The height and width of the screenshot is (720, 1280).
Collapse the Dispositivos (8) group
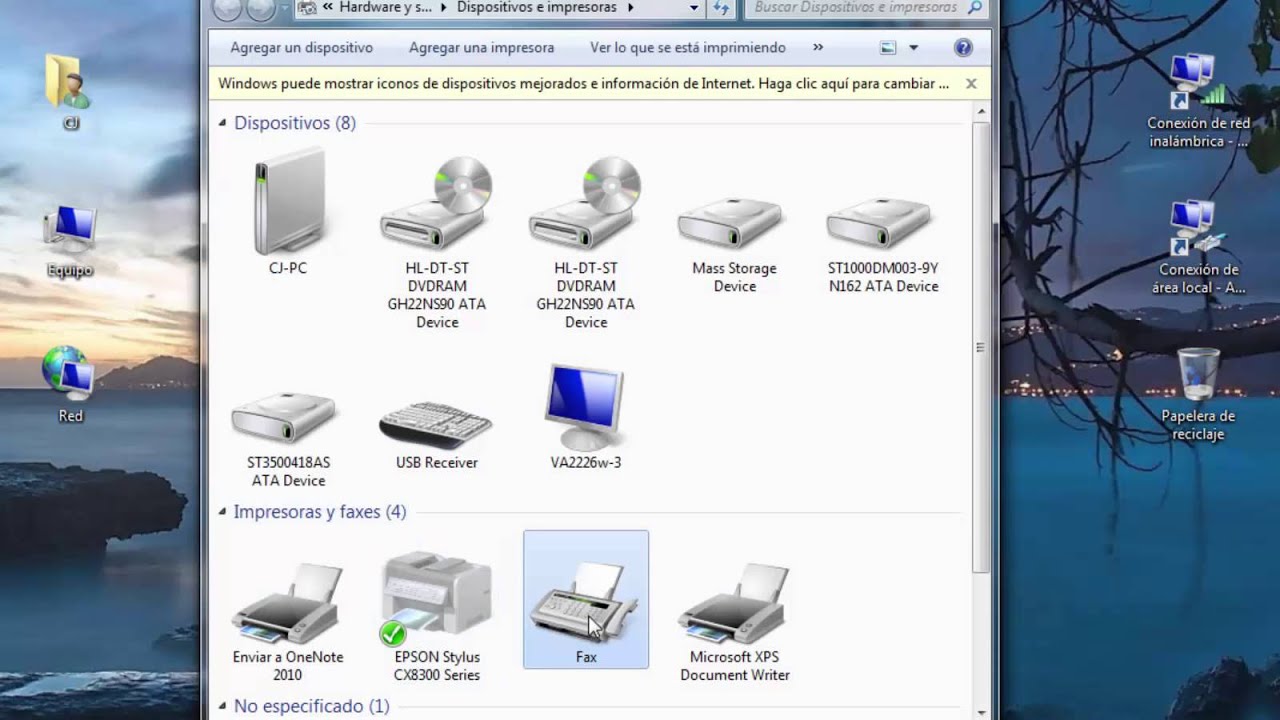click(x=222, y=123)
